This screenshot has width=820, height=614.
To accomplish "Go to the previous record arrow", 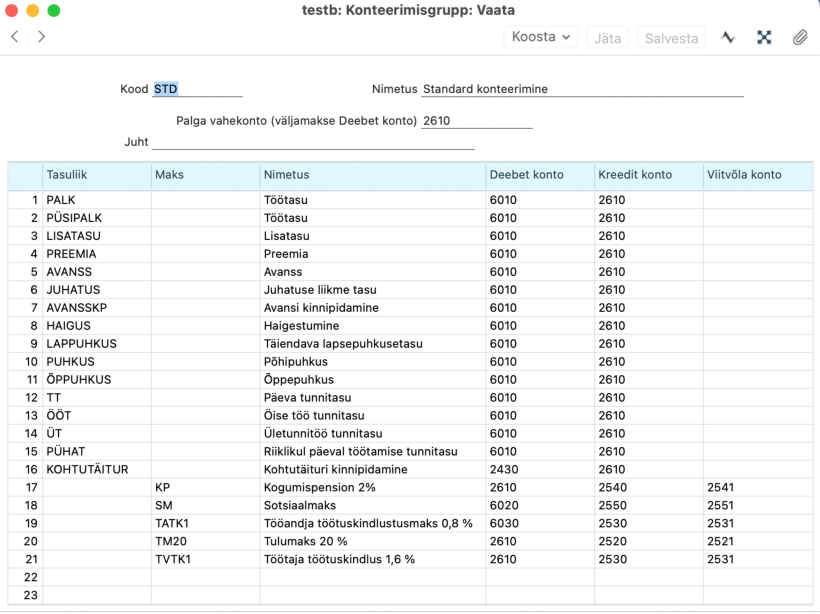I will click(x=15, y=37).
